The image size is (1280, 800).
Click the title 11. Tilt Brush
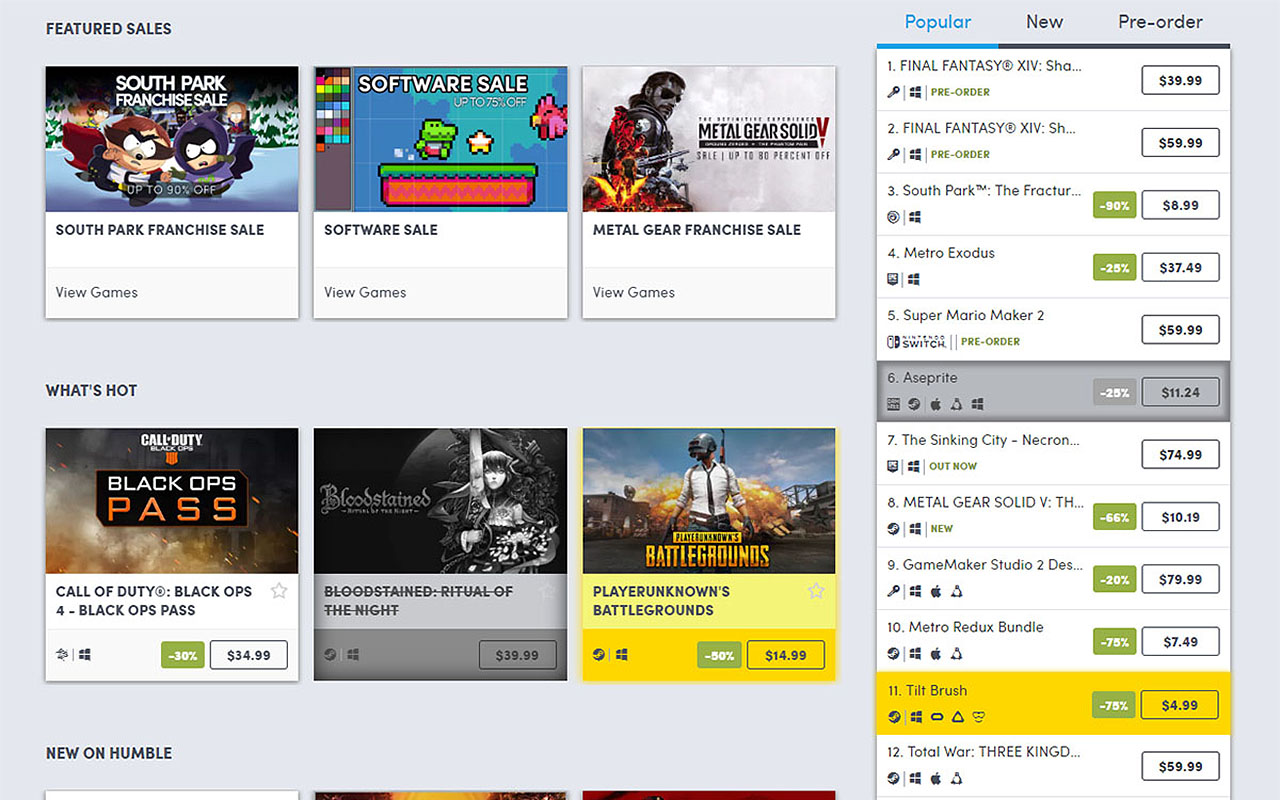927,690
